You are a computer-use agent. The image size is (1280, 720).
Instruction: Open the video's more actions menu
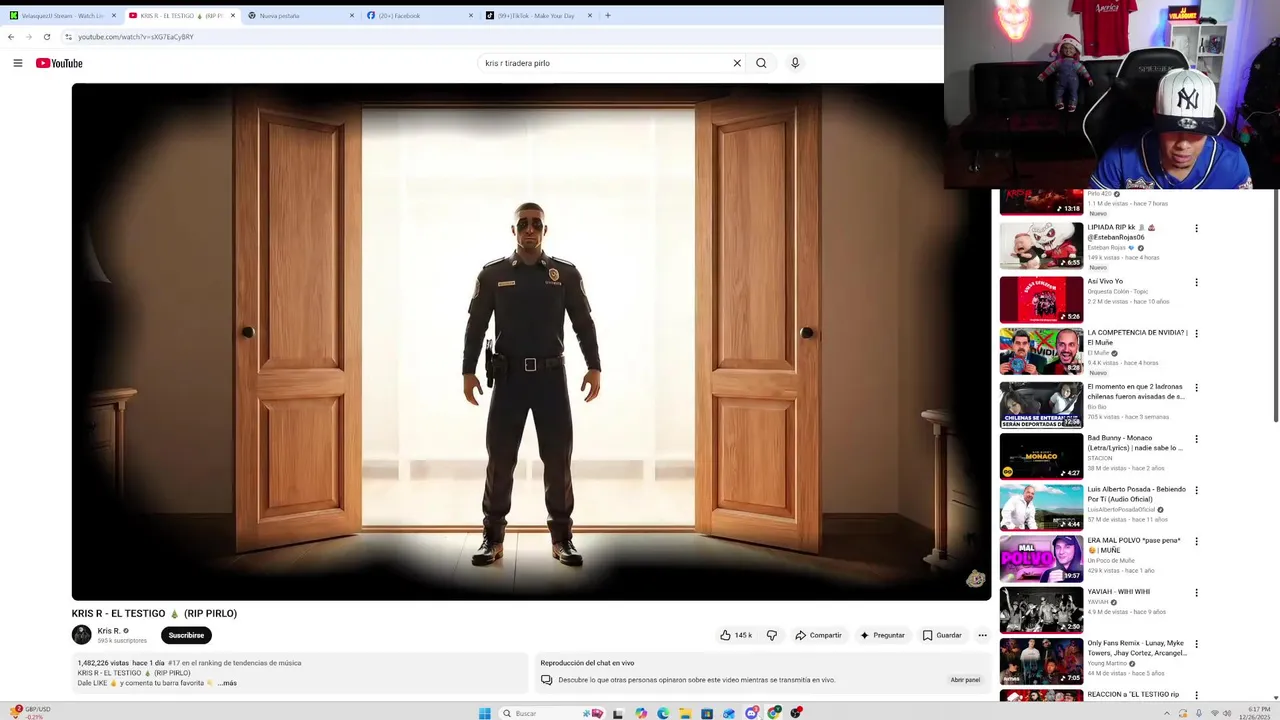[x=982, y=635]
